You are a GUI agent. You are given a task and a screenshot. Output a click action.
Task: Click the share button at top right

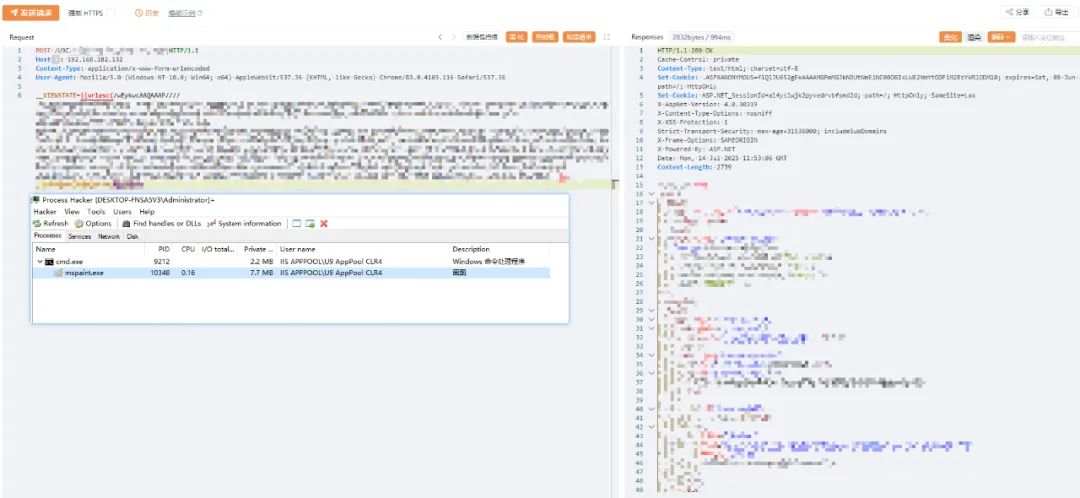click(1016, 13)
